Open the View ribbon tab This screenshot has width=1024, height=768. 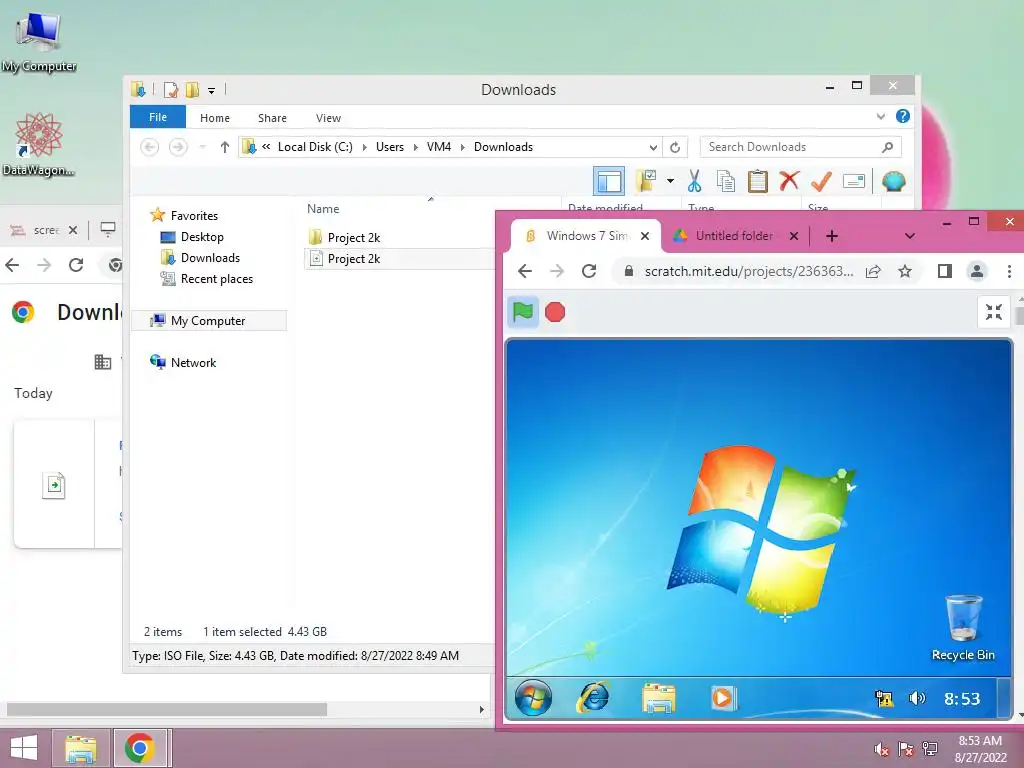click(x=328, y=118)
